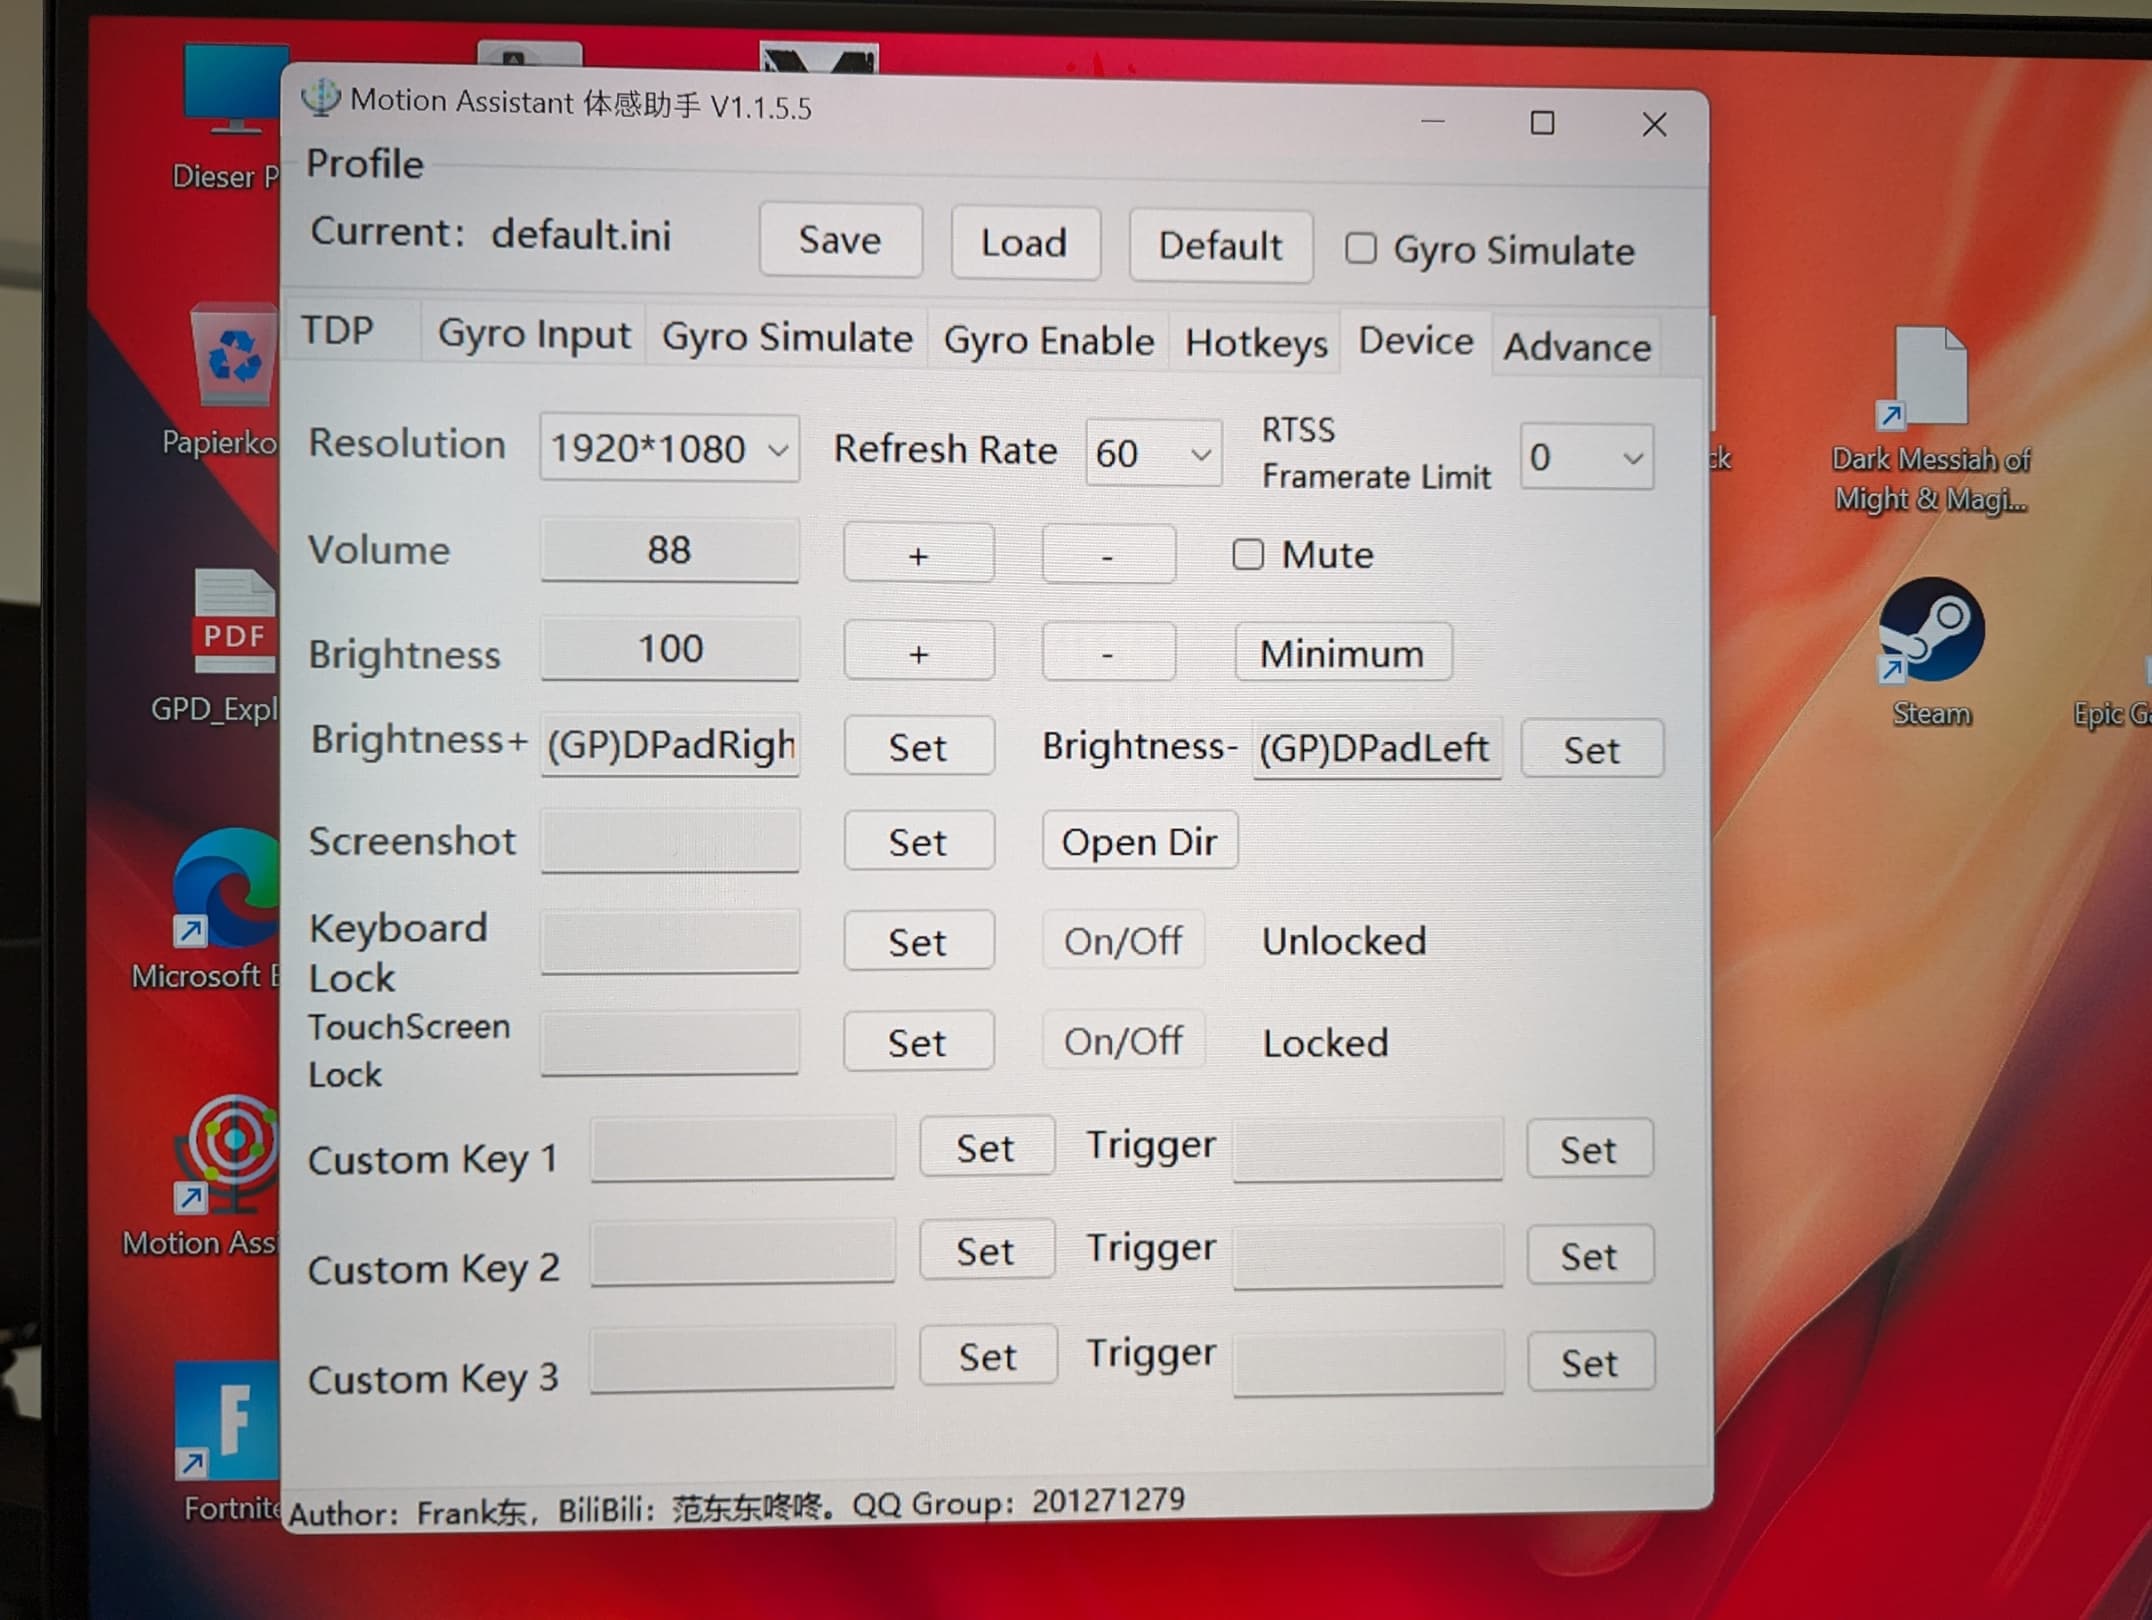Switch to Gyro Simulate tab
The height and width of the screenshot is (1620, 2152).
787,338
